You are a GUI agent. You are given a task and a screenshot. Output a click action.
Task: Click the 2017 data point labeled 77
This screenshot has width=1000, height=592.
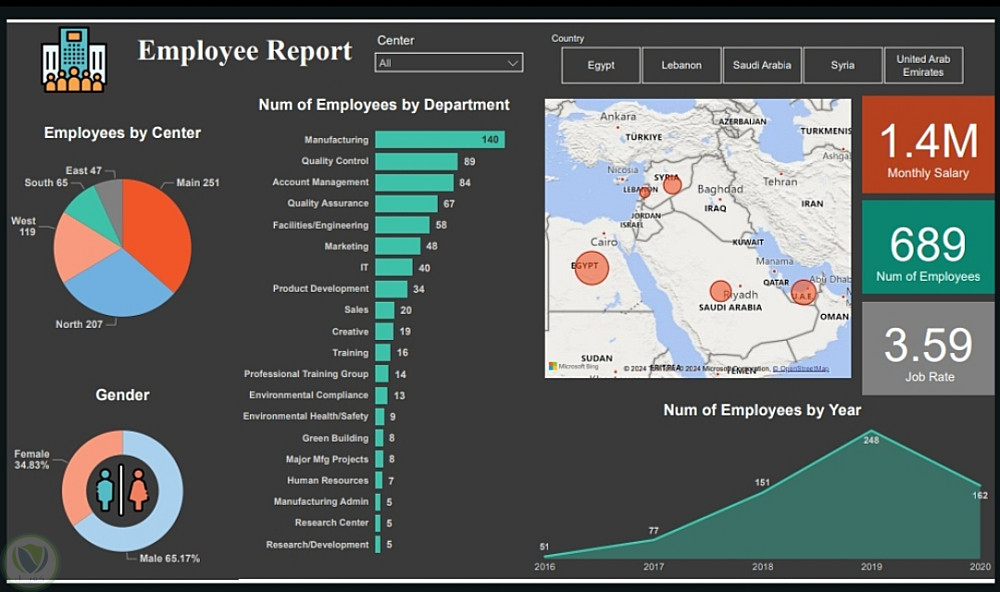click(653, 540)
